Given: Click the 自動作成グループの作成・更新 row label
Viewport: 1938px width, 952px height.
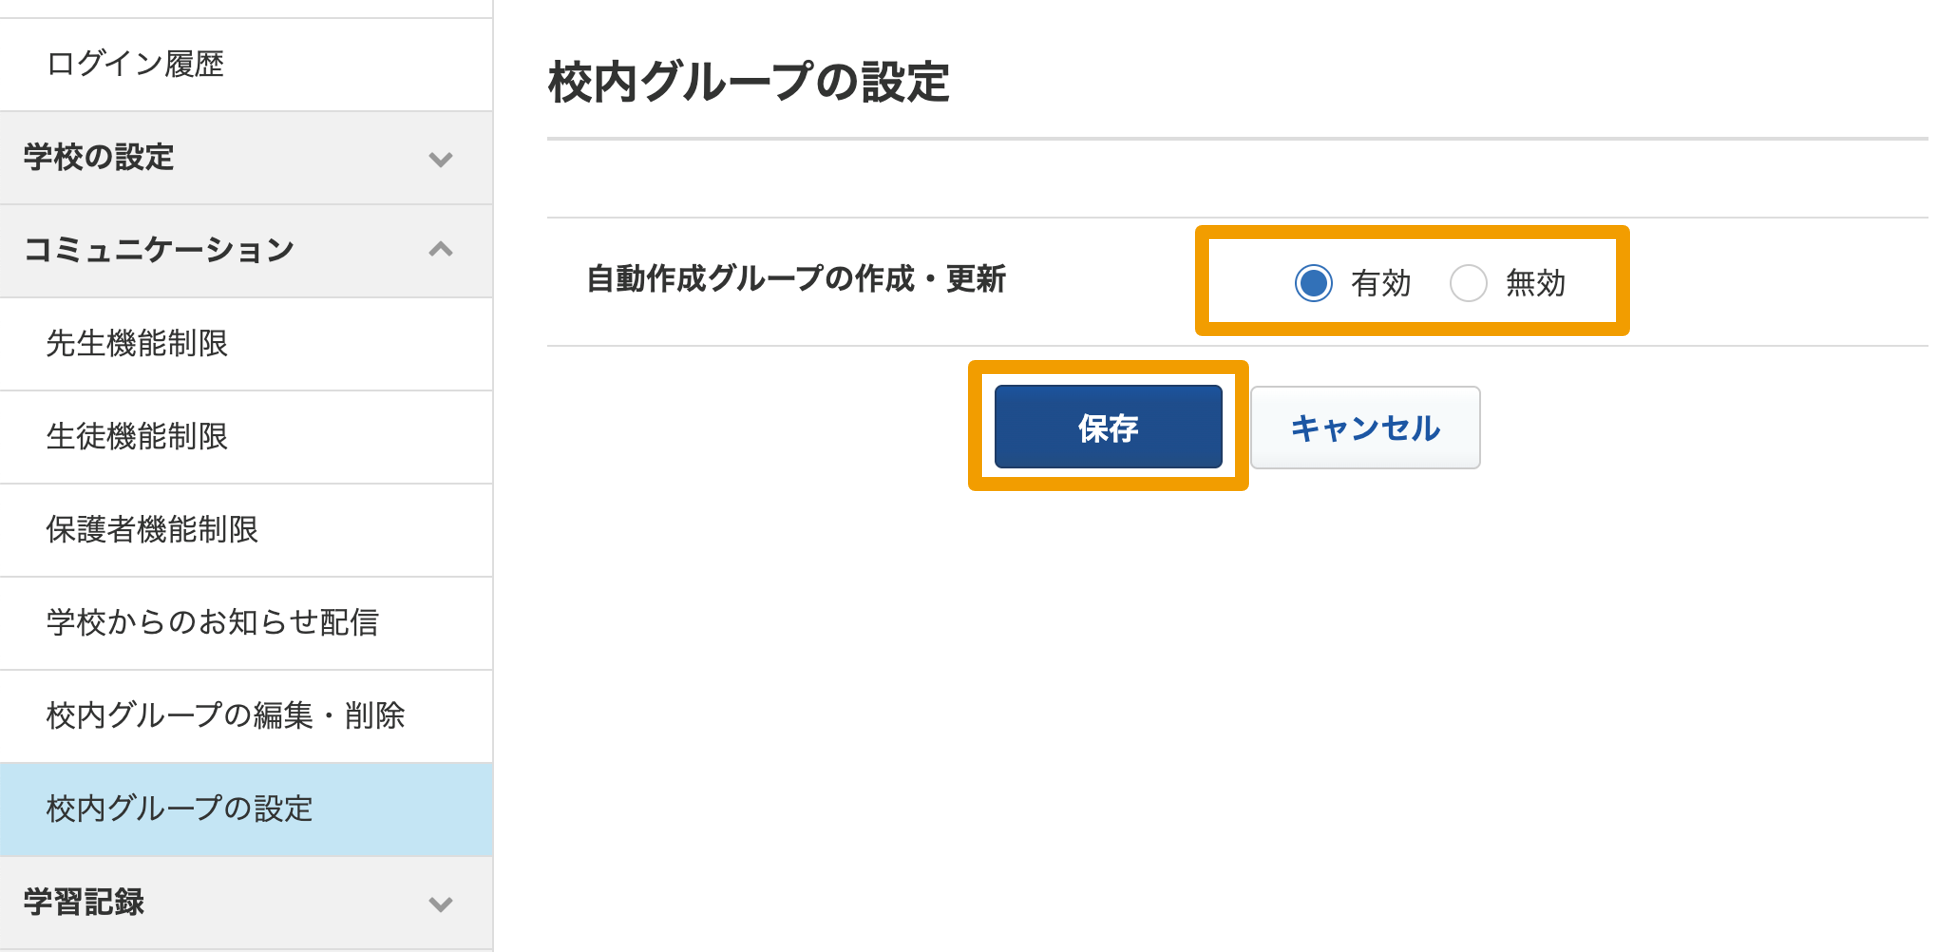Looking at the screenshot, I should click(x=796, y=279).
